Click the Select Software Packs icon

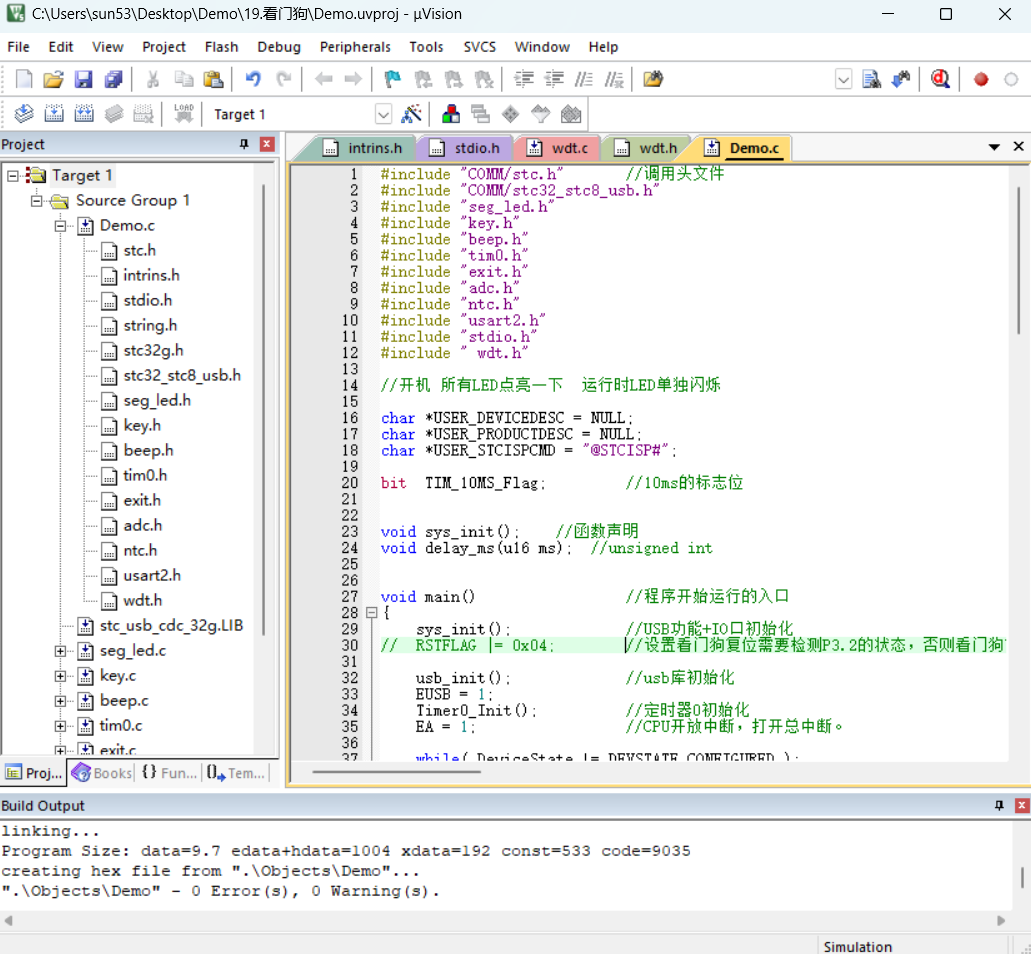click(540, 114)
